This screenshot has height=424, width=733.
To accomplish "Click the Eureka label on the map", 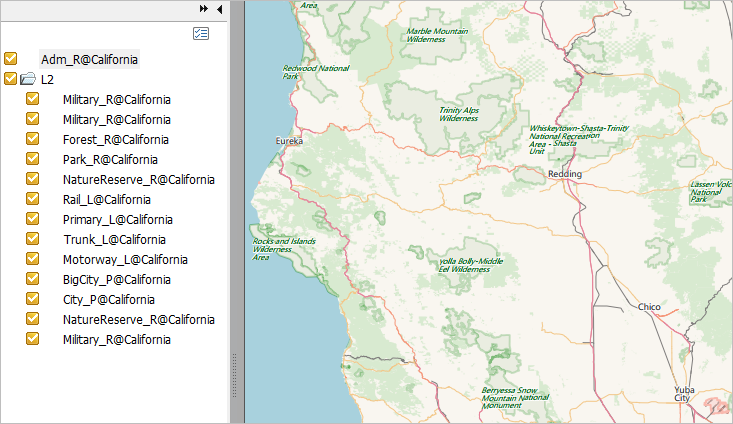I will pos(289,141).
